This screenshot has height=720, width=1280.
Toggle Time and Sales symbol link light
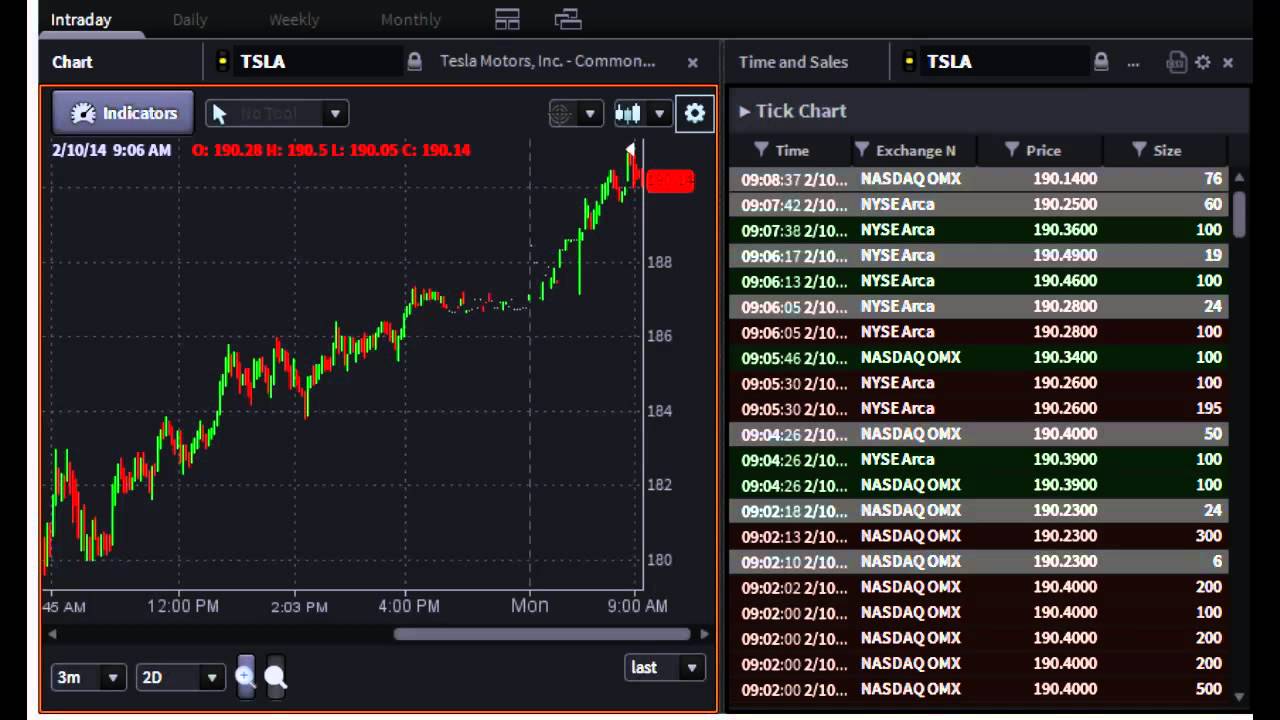909,62
